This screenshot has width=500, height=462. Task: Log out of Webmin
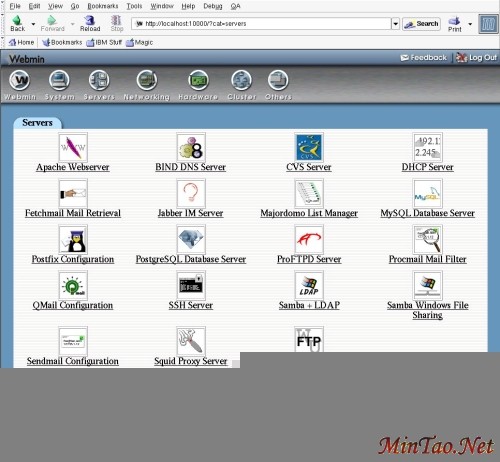point(476,58)
